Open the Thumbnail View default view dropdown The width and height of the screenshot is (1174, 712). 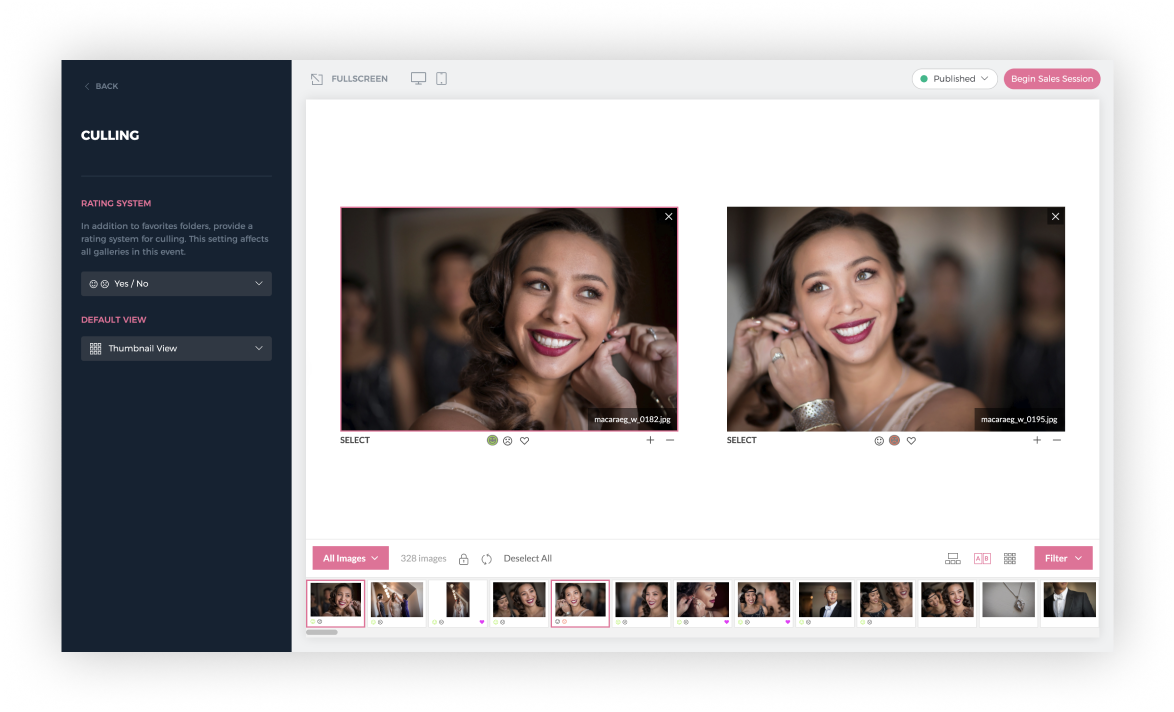tap(176, 348)
